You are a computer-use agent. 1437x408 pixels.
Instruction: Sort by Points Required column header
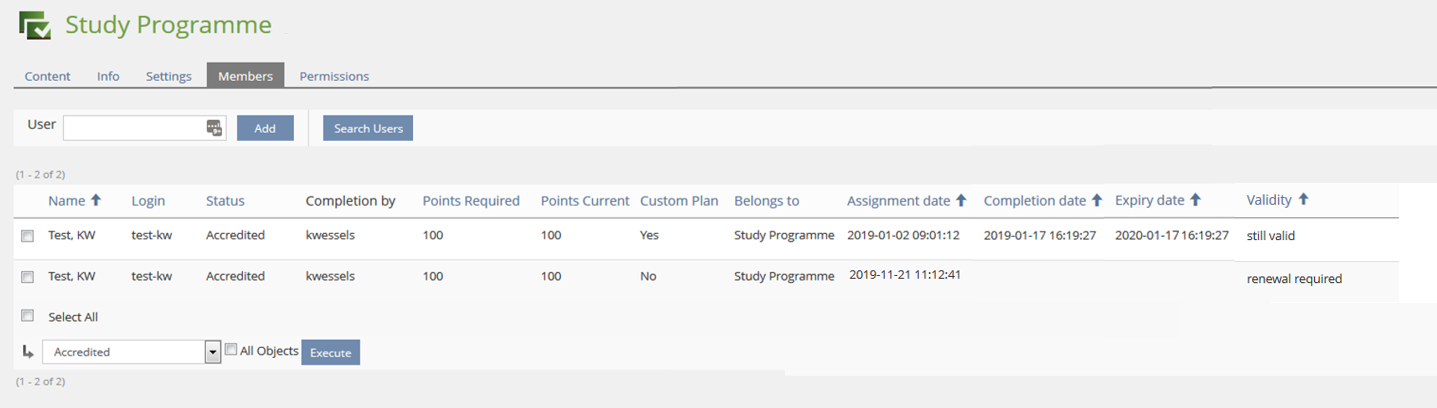tap(471, 201)
